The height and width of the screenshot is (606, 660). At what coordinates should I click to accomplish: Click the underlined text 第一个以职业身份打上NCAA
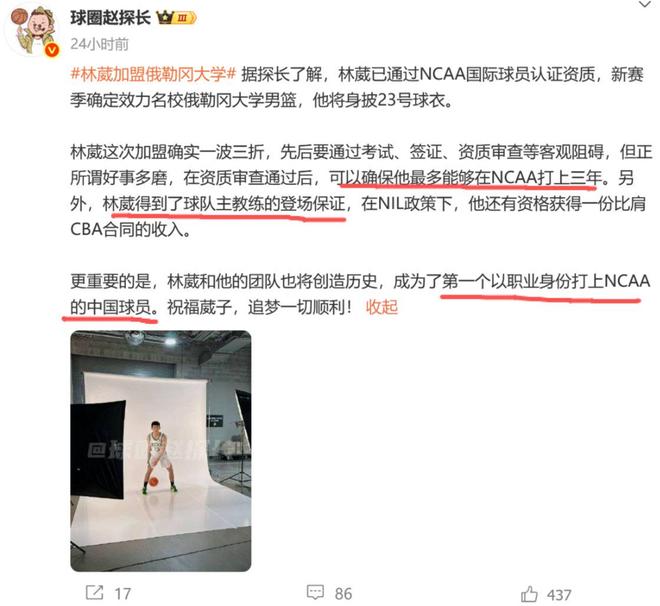click(x=546, y=281)
